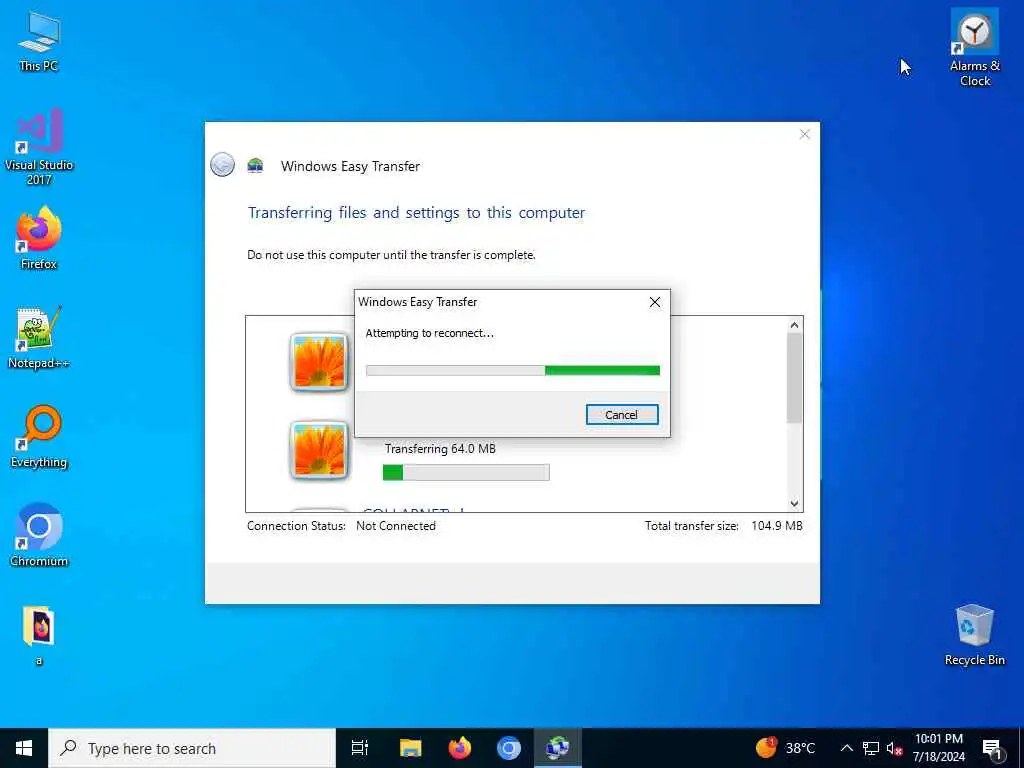Click the transfer list scrollbar thumb
The image size is (1024, 768).
tap(794, 377)
